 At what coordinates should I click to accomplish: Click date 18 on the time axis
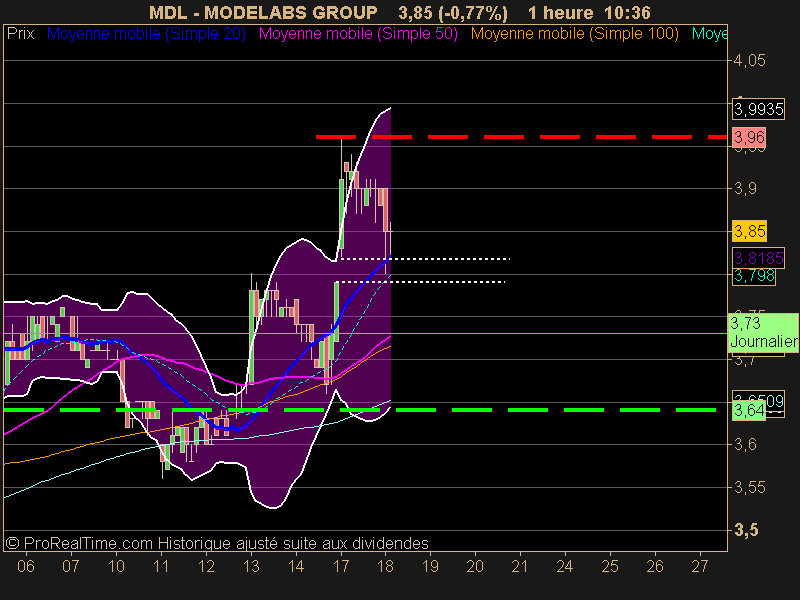[x=385, y=566]
